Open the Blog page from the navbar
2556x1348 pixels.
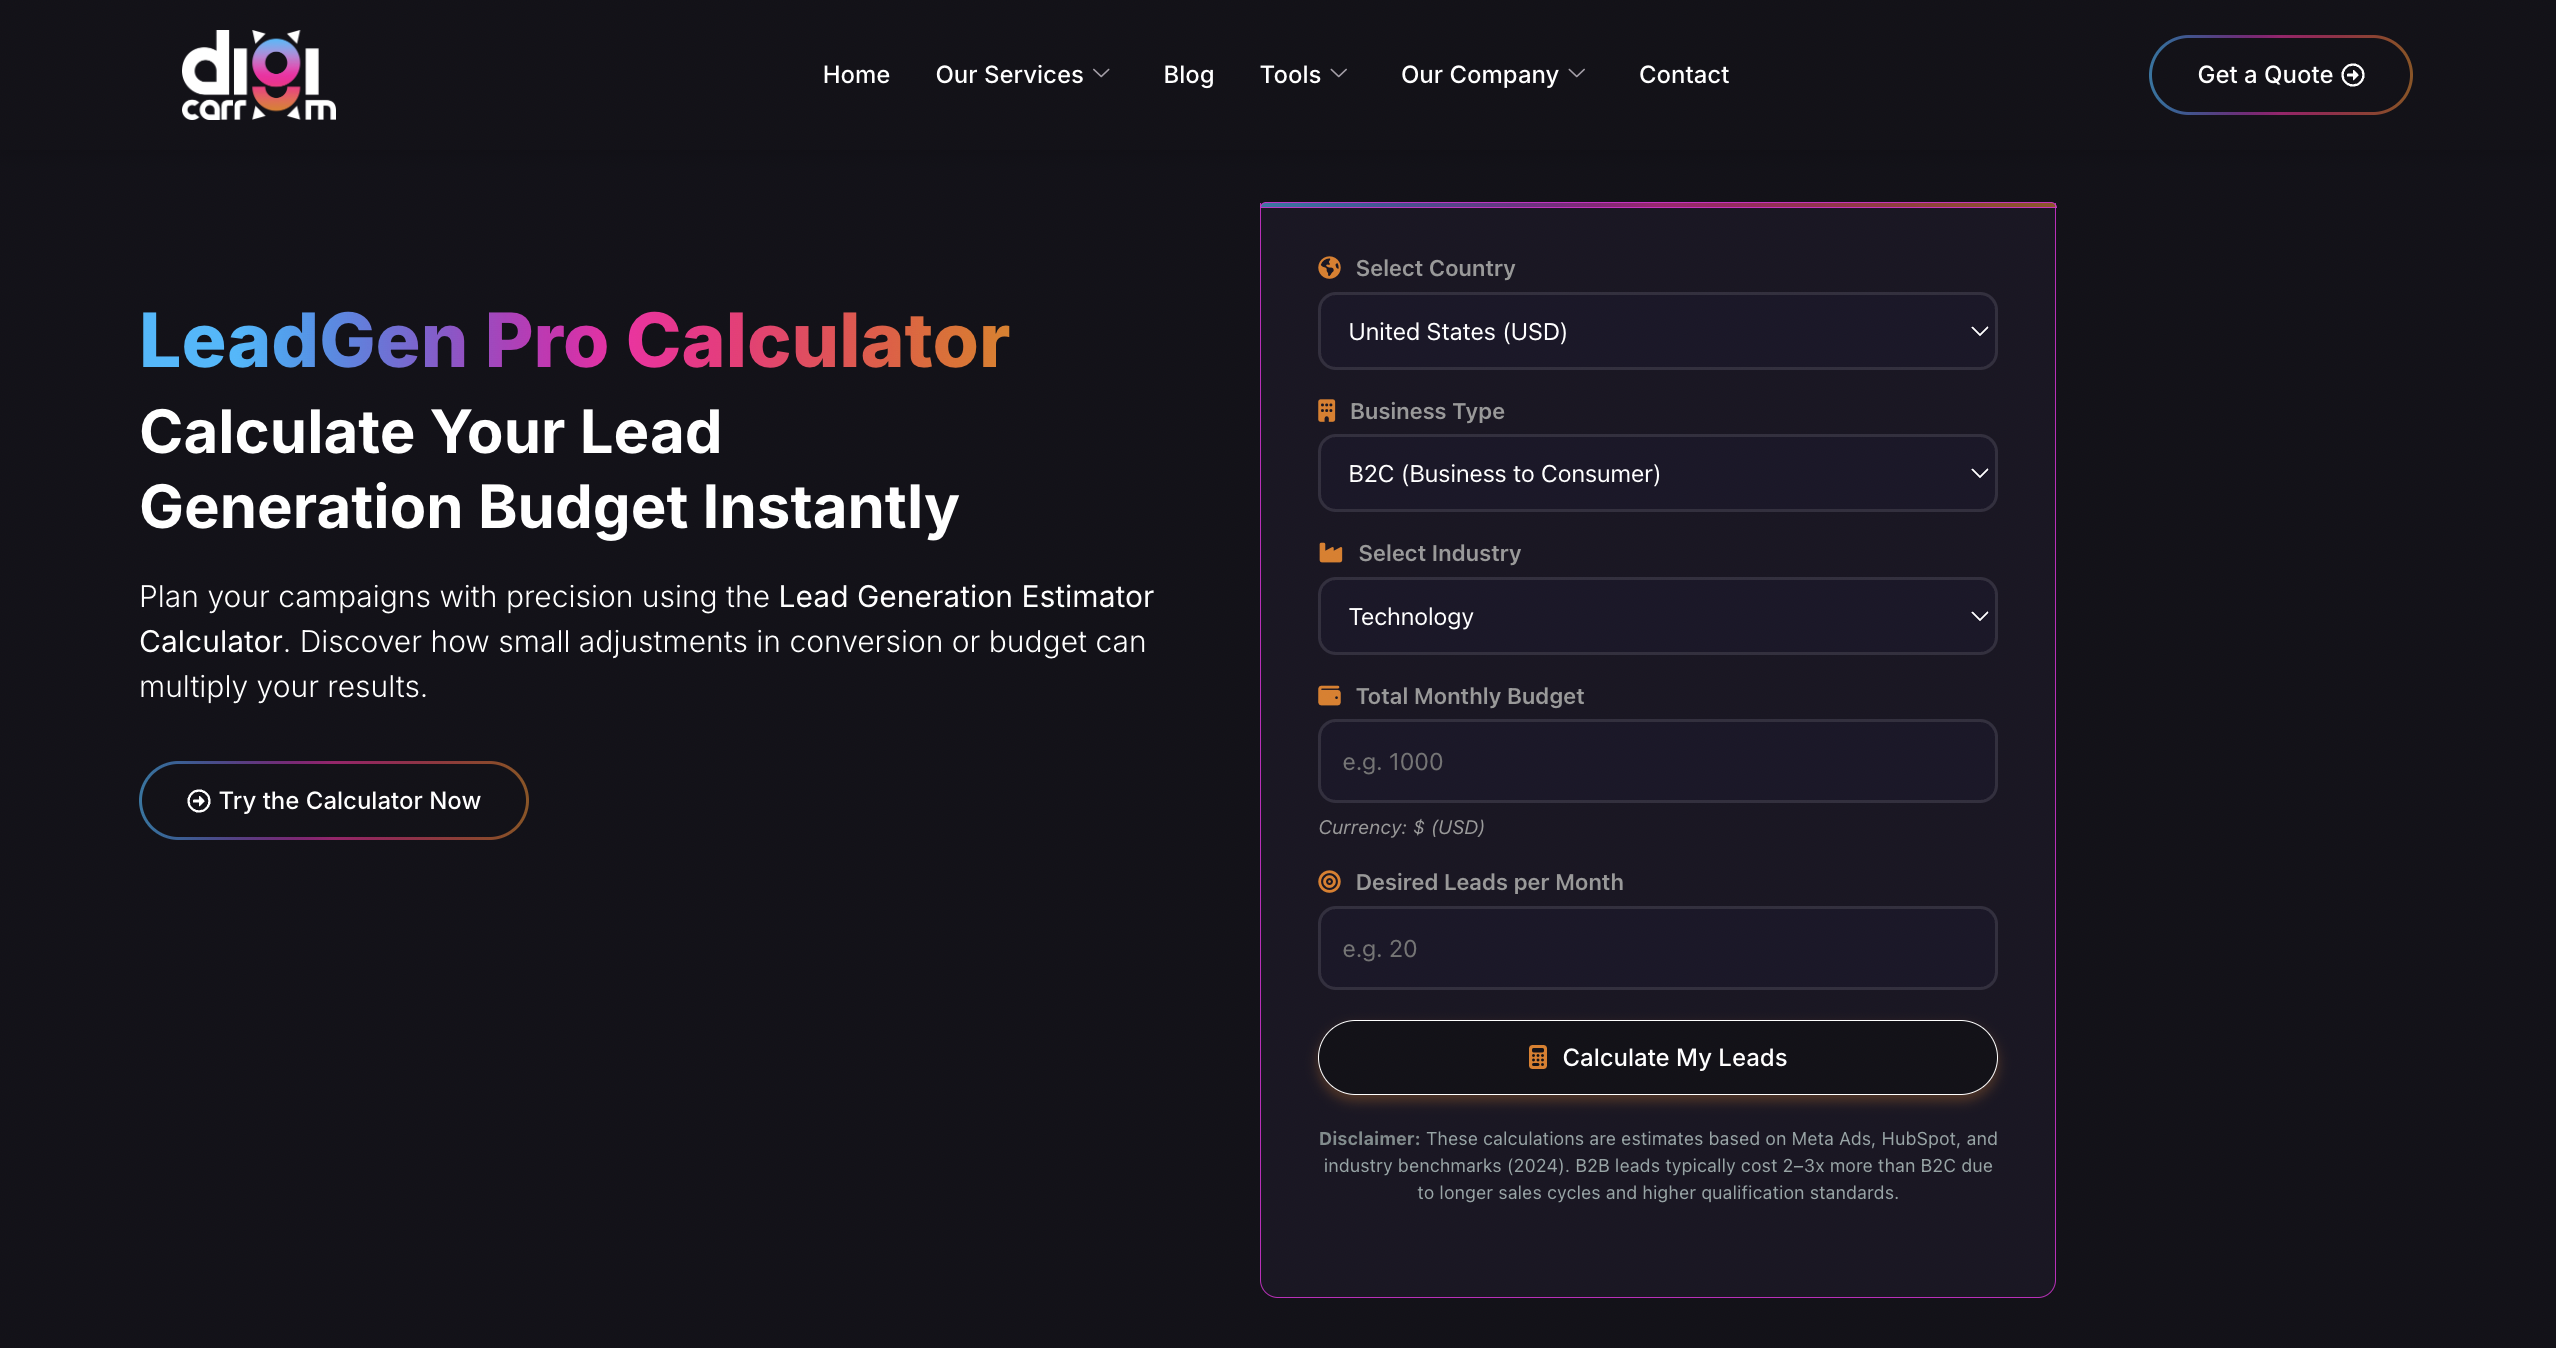pyautogui.click(x=1188, y=74)
